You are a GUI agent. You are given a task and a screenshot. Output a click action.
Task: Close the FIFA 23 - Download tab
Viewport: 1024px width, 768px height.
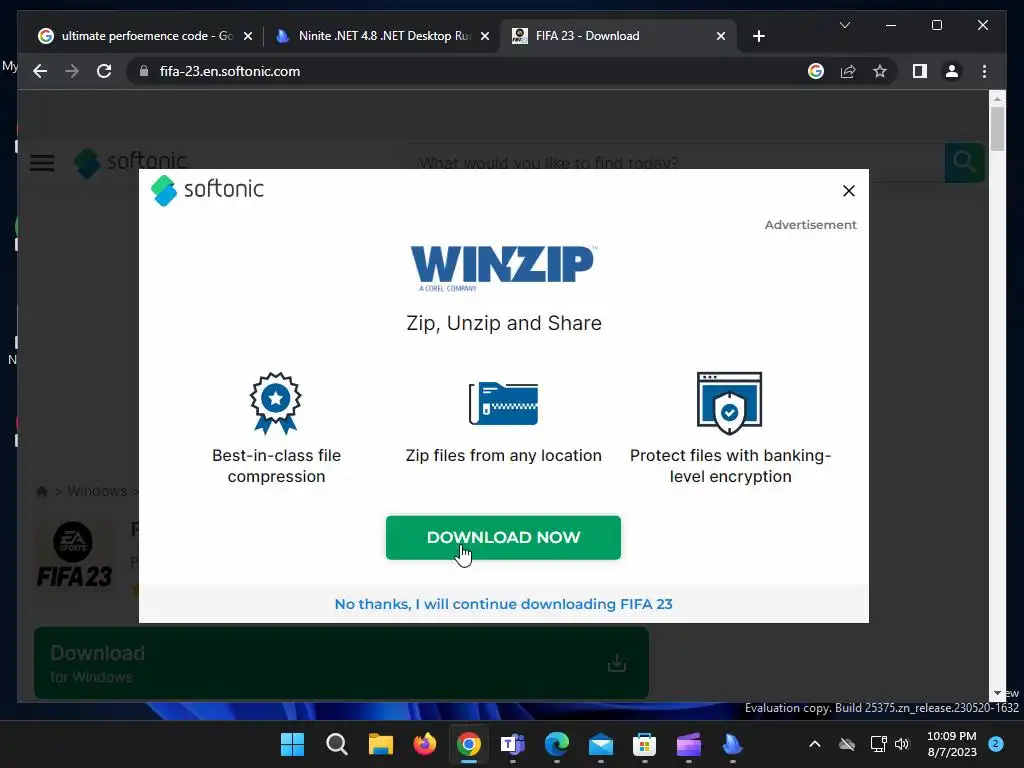720,36
